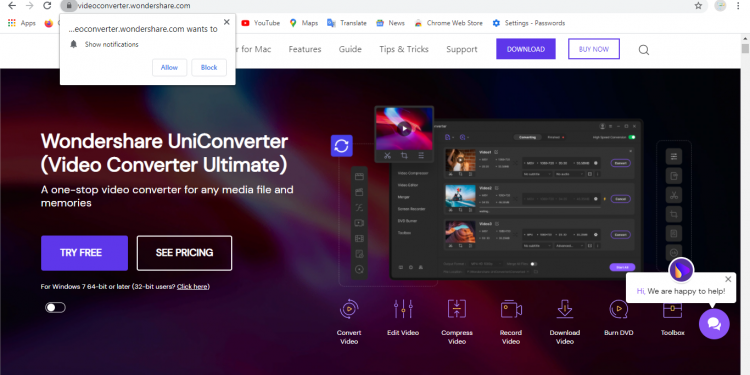Click the Video2 thumbnail in converter
This screenshot has width=750, height=375.
click(x=460, y=196)
